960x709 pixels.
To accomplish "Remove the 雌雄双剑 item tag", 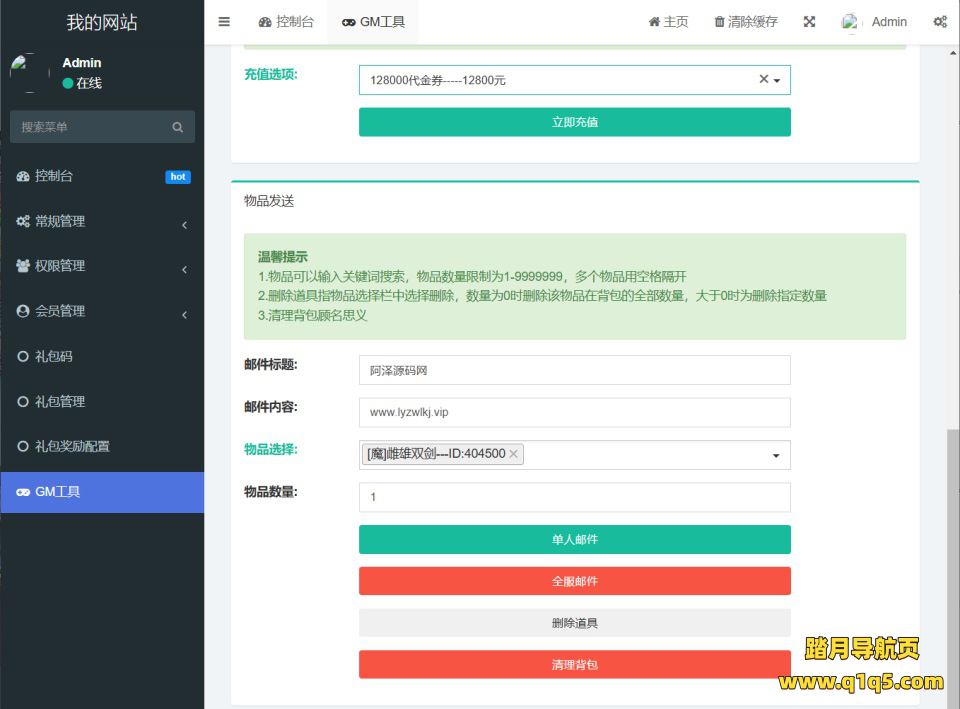I will click(514, 454).
